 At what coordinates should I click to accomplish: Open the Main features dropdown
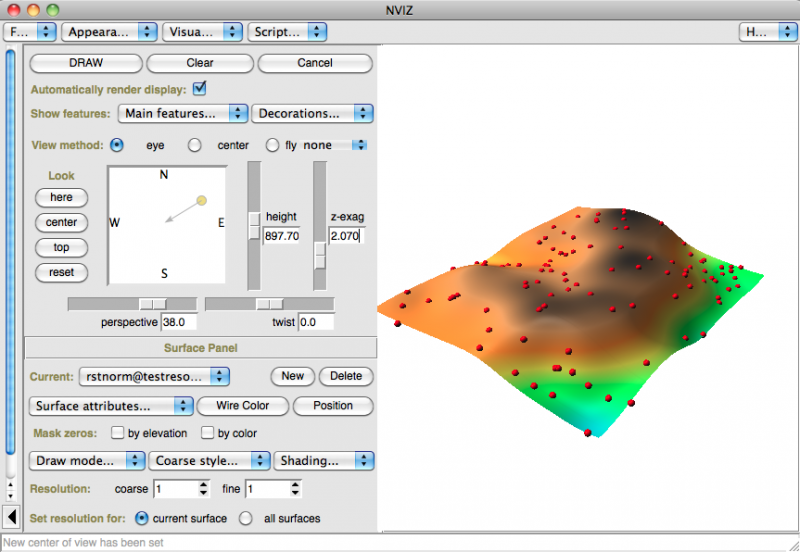[182, 113]
